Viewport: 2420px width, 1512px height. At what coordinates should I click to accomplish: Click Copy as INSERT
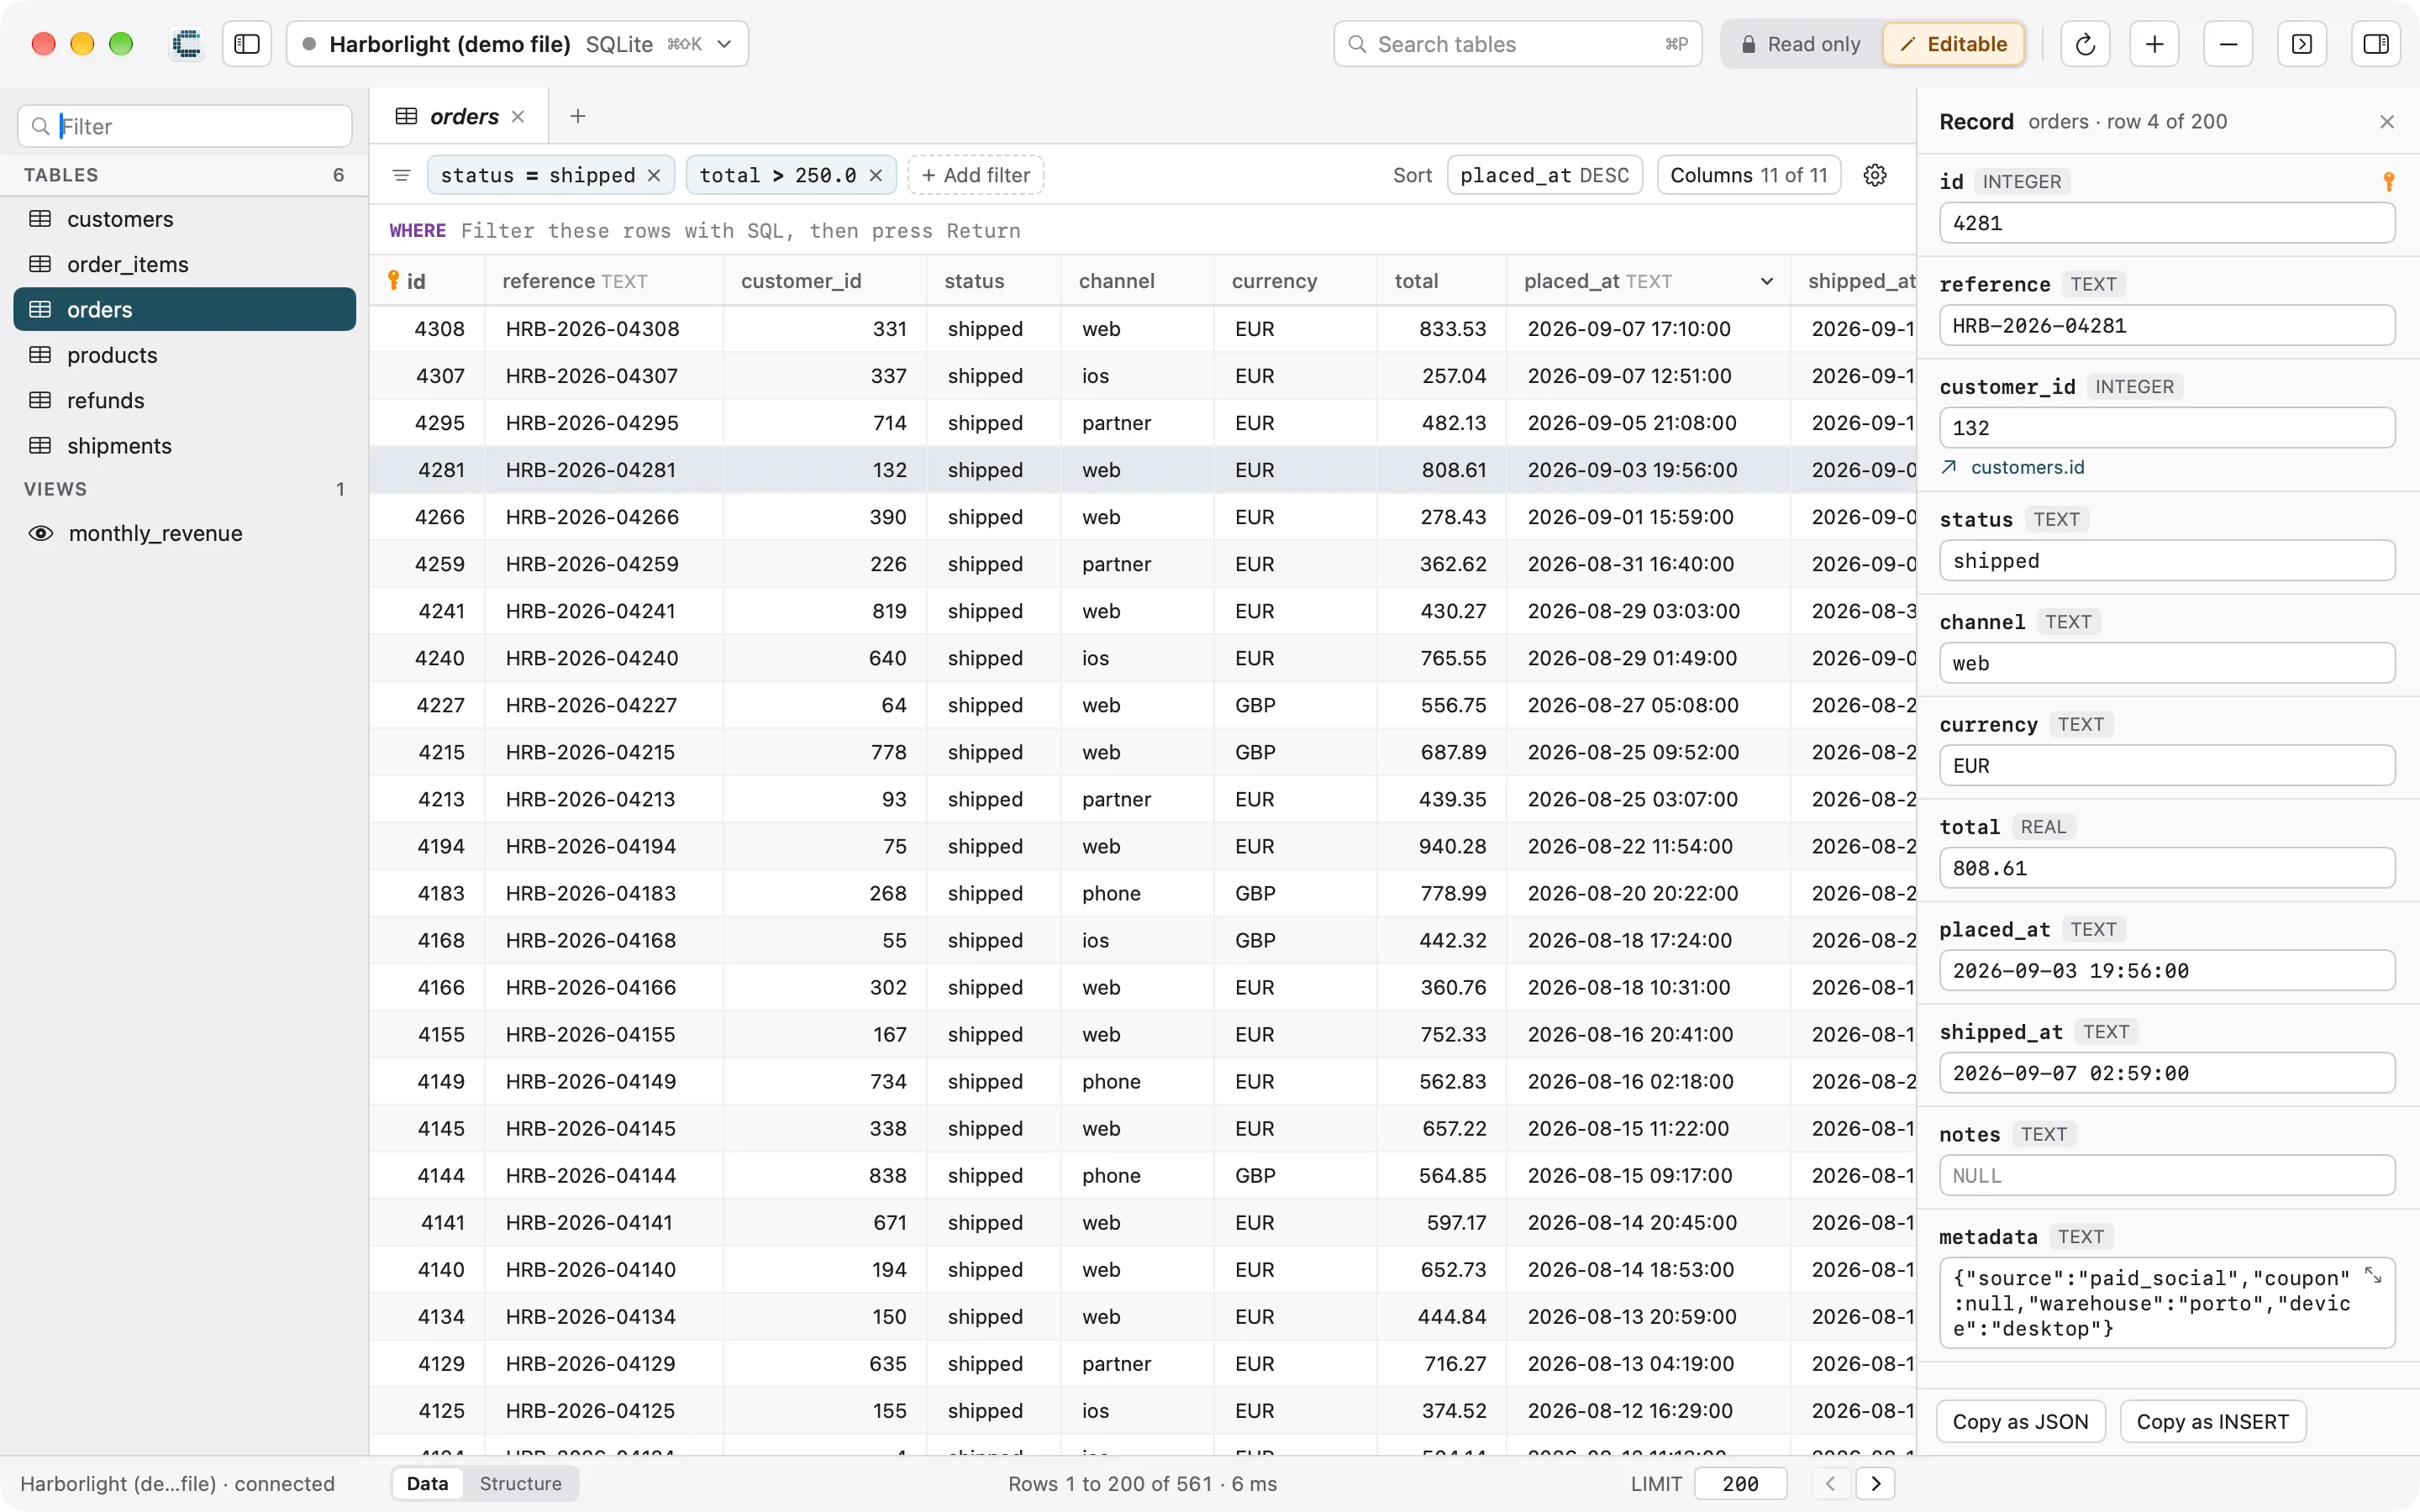2212,1421
